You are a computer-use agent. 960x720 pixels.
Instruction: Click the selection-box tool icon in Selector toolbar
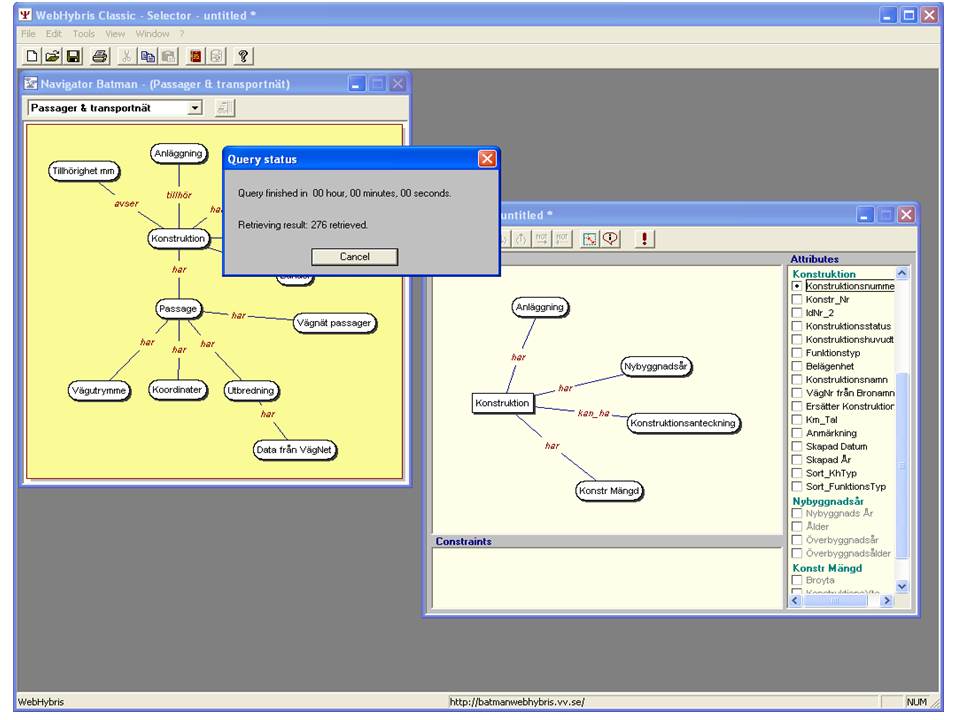point(590,239)
